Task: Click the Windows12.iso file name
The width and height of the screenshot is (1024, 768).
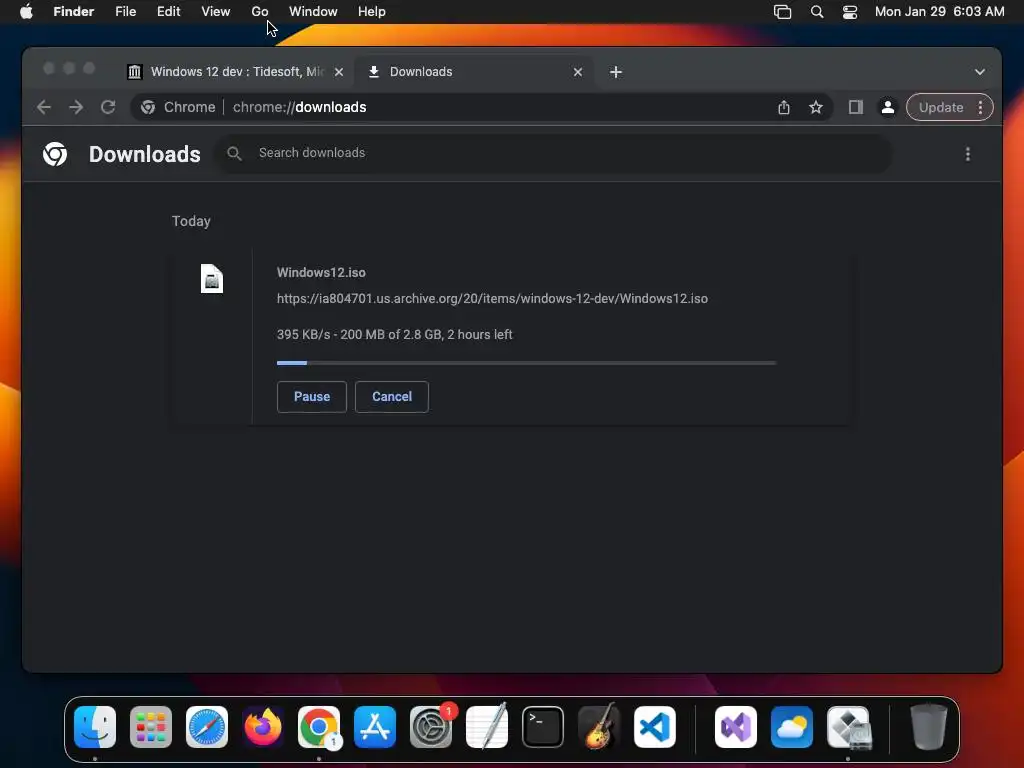Action: click(321, 272)
